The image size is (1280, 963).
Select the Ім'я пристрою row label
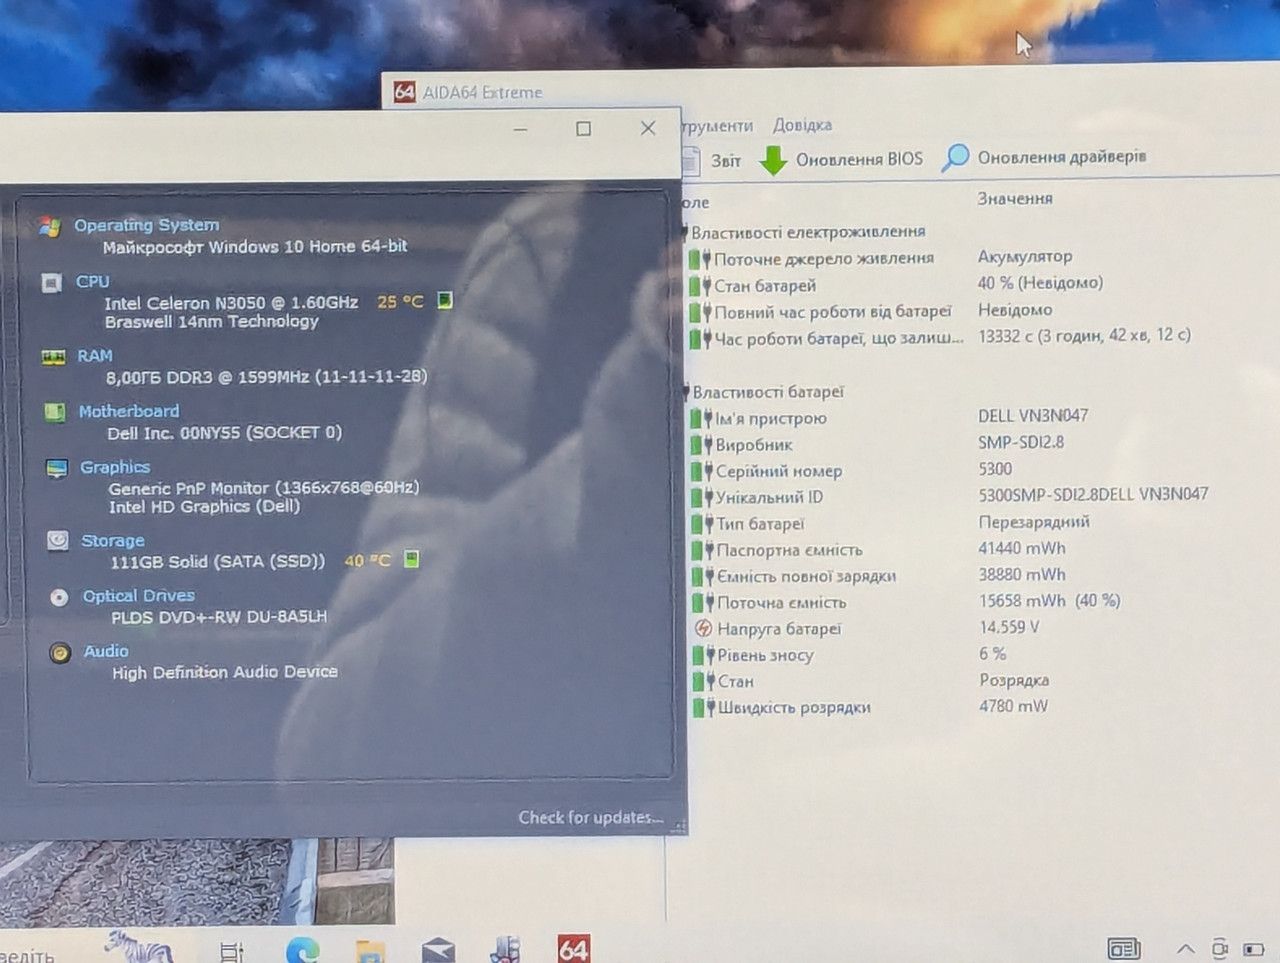(x=771, y=419)
